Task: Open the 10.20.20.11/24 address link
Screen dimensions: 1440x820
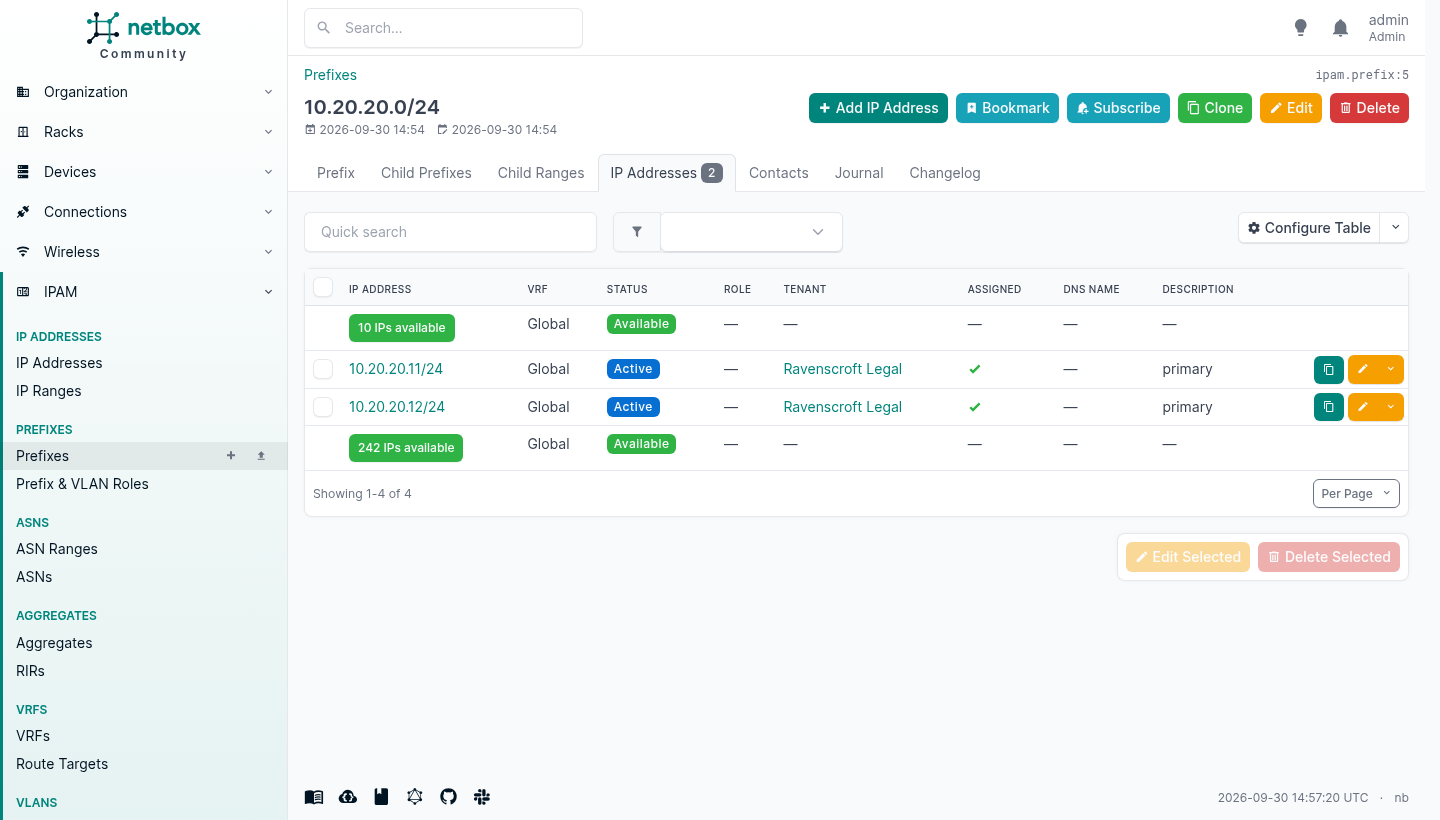Action: pos(396,369)
